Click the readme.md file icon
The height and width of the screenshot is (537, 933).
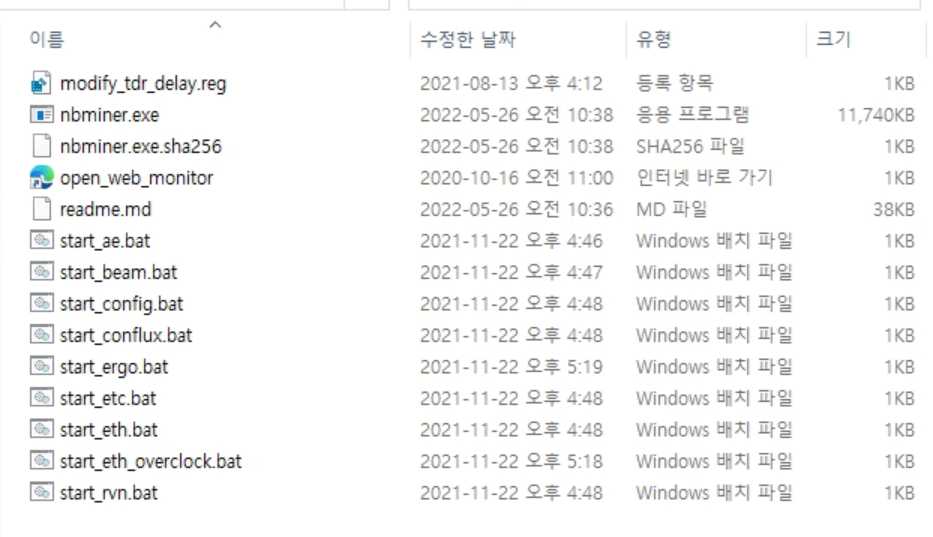point(41,209)
